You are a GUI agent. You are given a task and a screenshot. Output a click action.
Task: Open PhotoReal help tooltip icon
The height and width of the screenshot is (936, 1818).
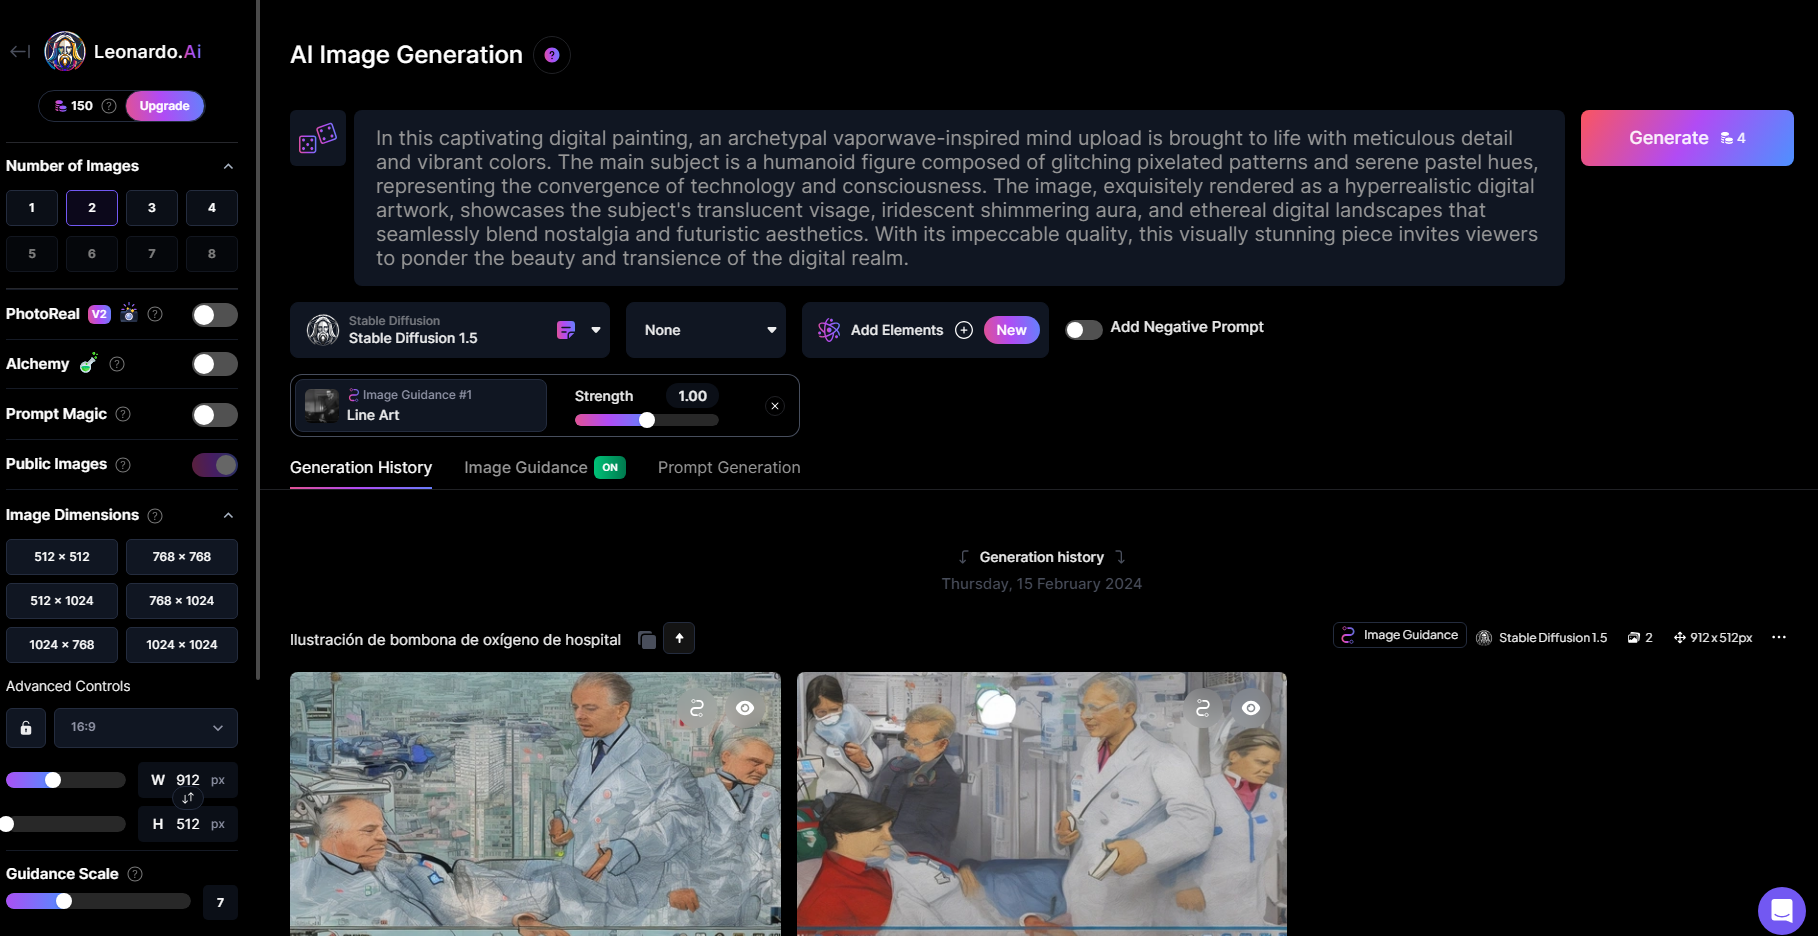(x=155, y=314)
